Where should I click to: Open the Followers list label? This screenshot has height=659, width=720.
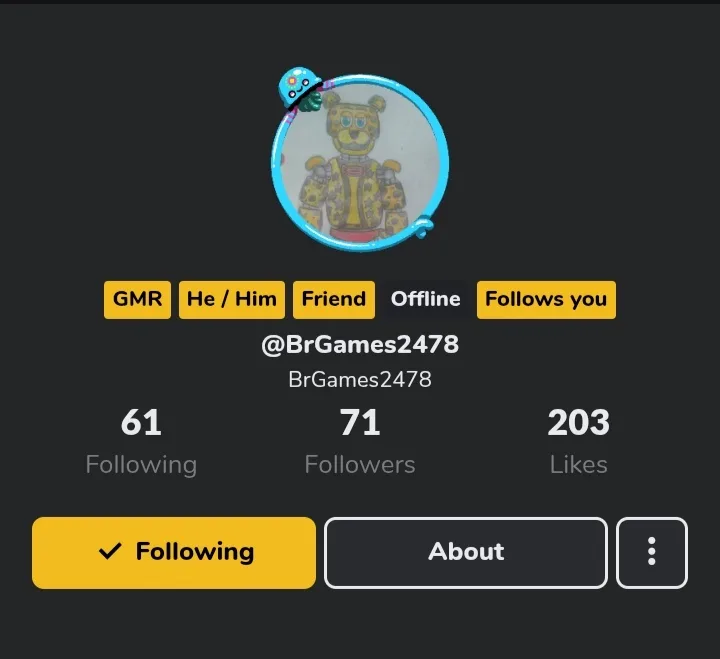[x=360, y=464]
